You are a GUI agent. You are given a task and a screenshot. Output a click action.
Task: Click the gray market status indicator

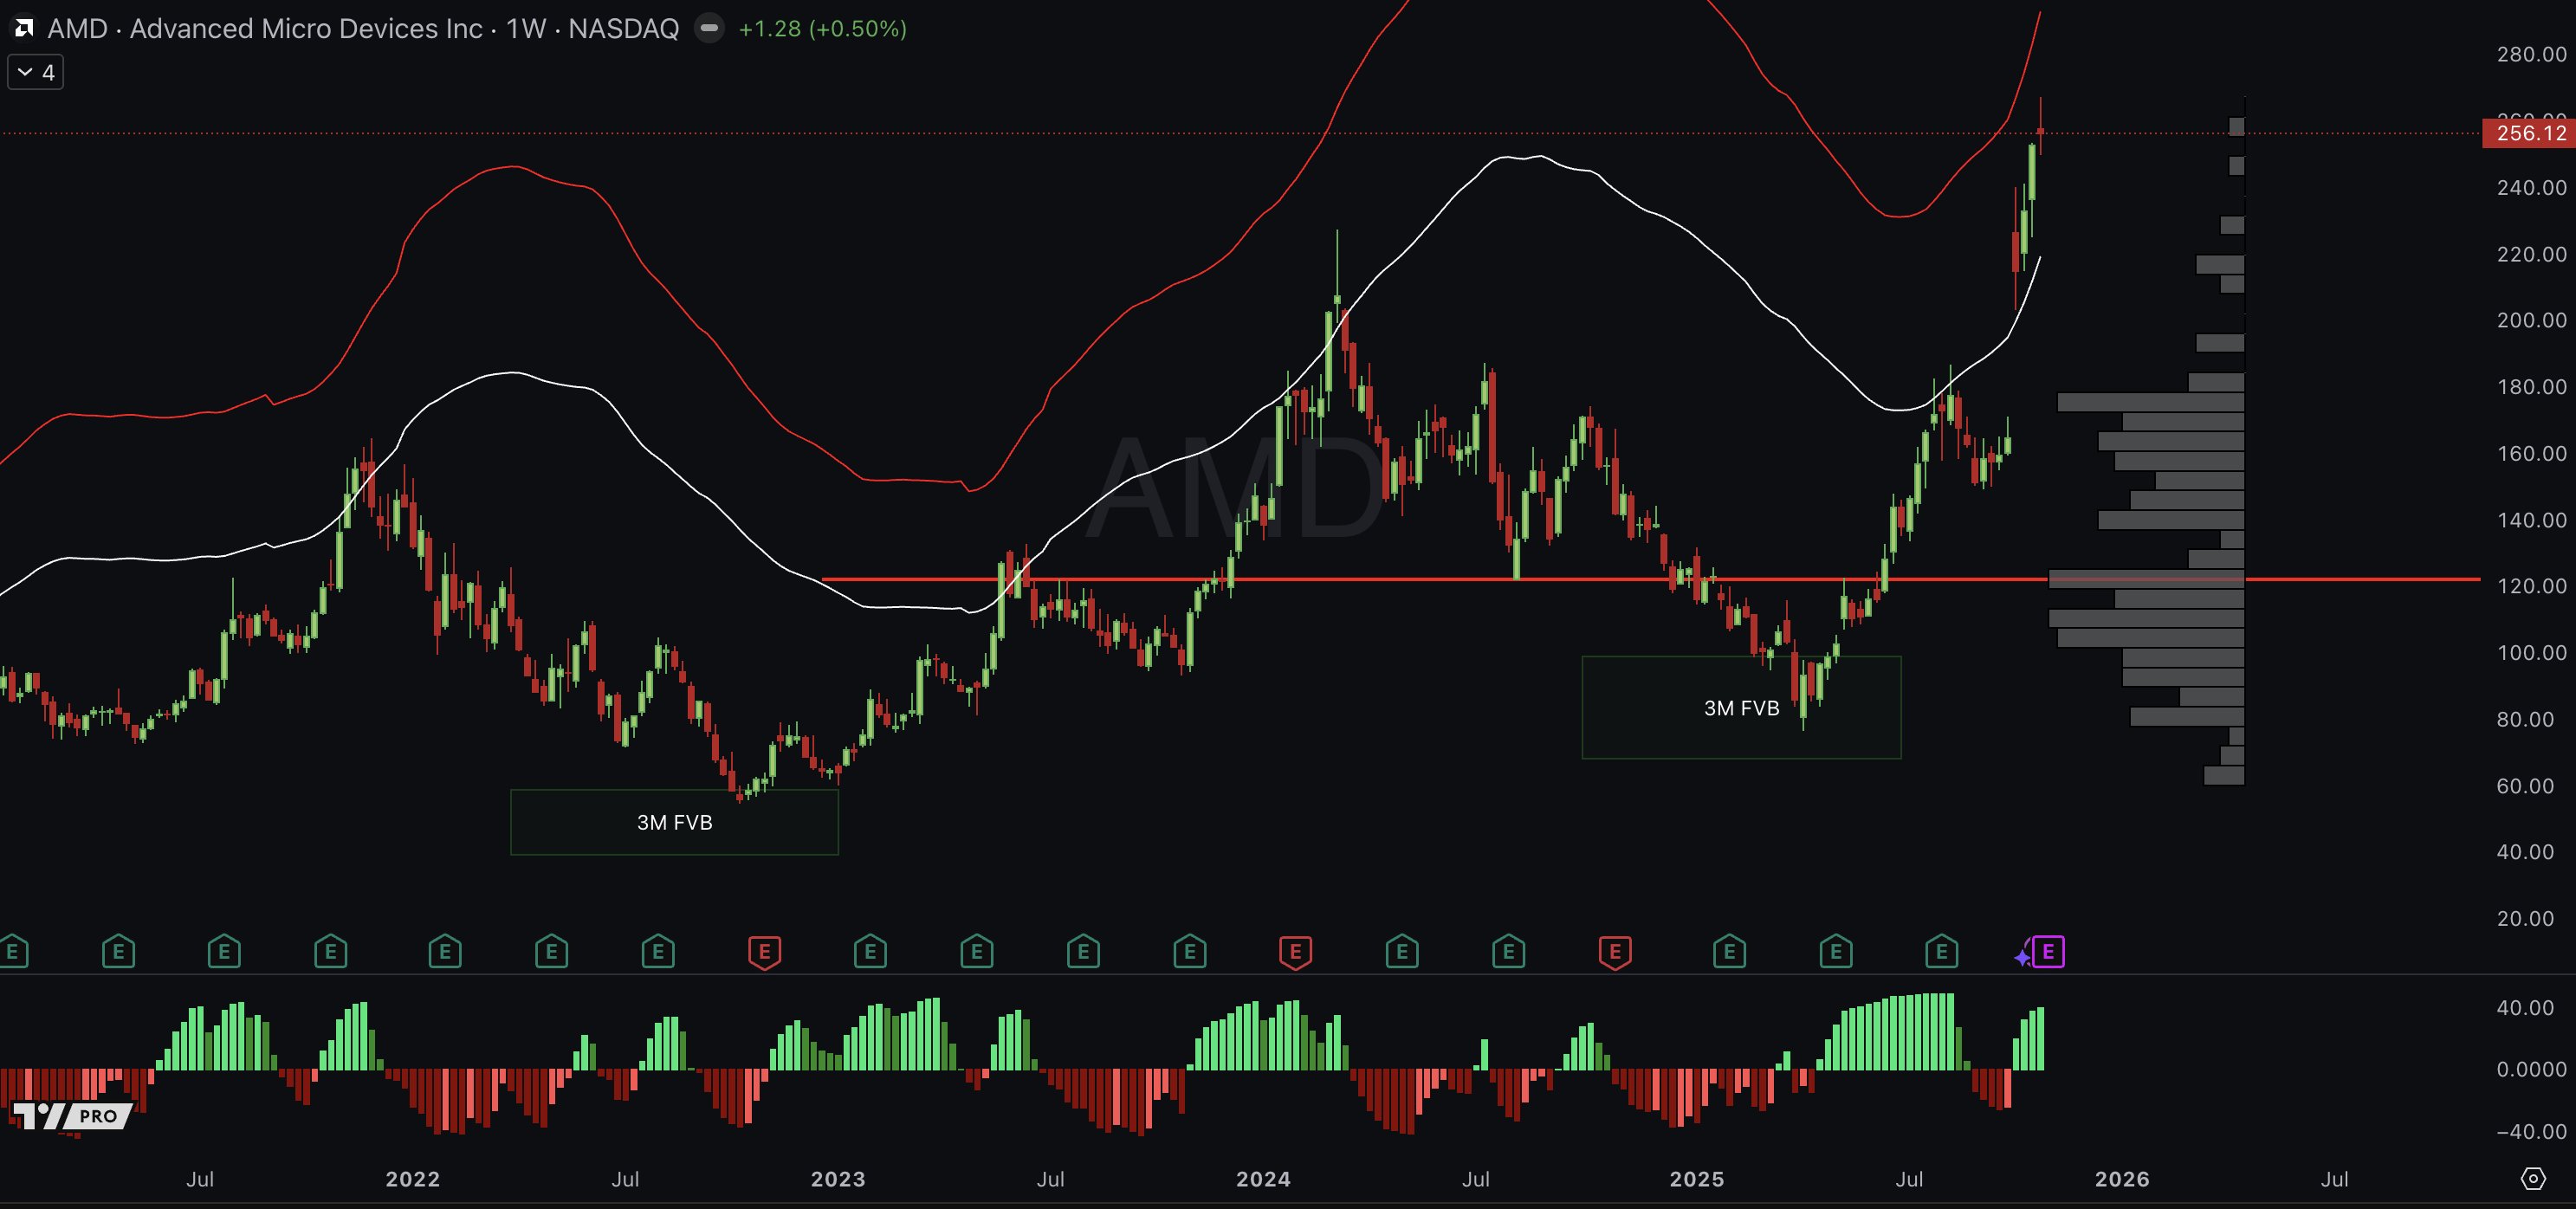(709, 28)
